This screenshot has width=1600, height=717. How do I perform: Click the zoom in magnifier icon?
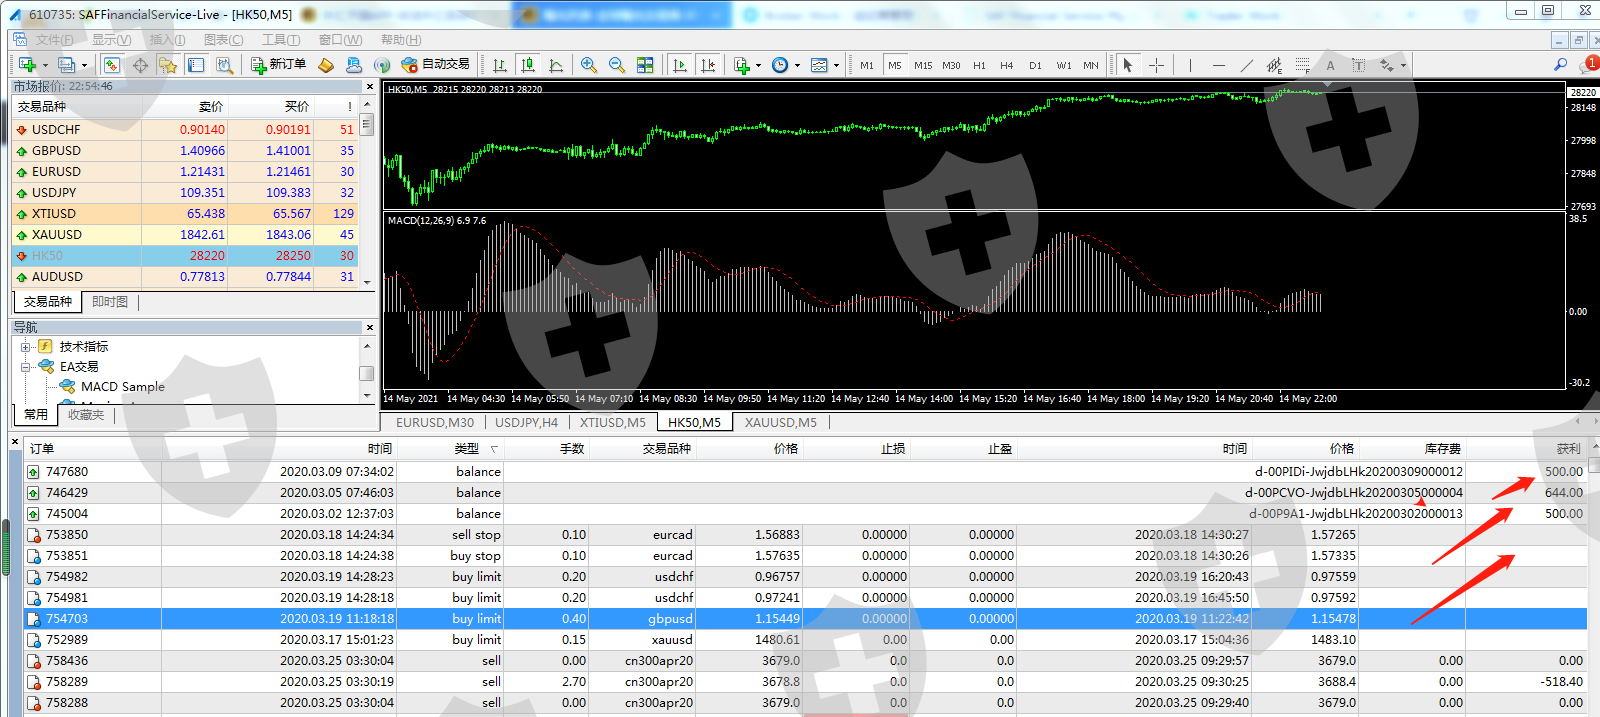(x=589, y=65)
